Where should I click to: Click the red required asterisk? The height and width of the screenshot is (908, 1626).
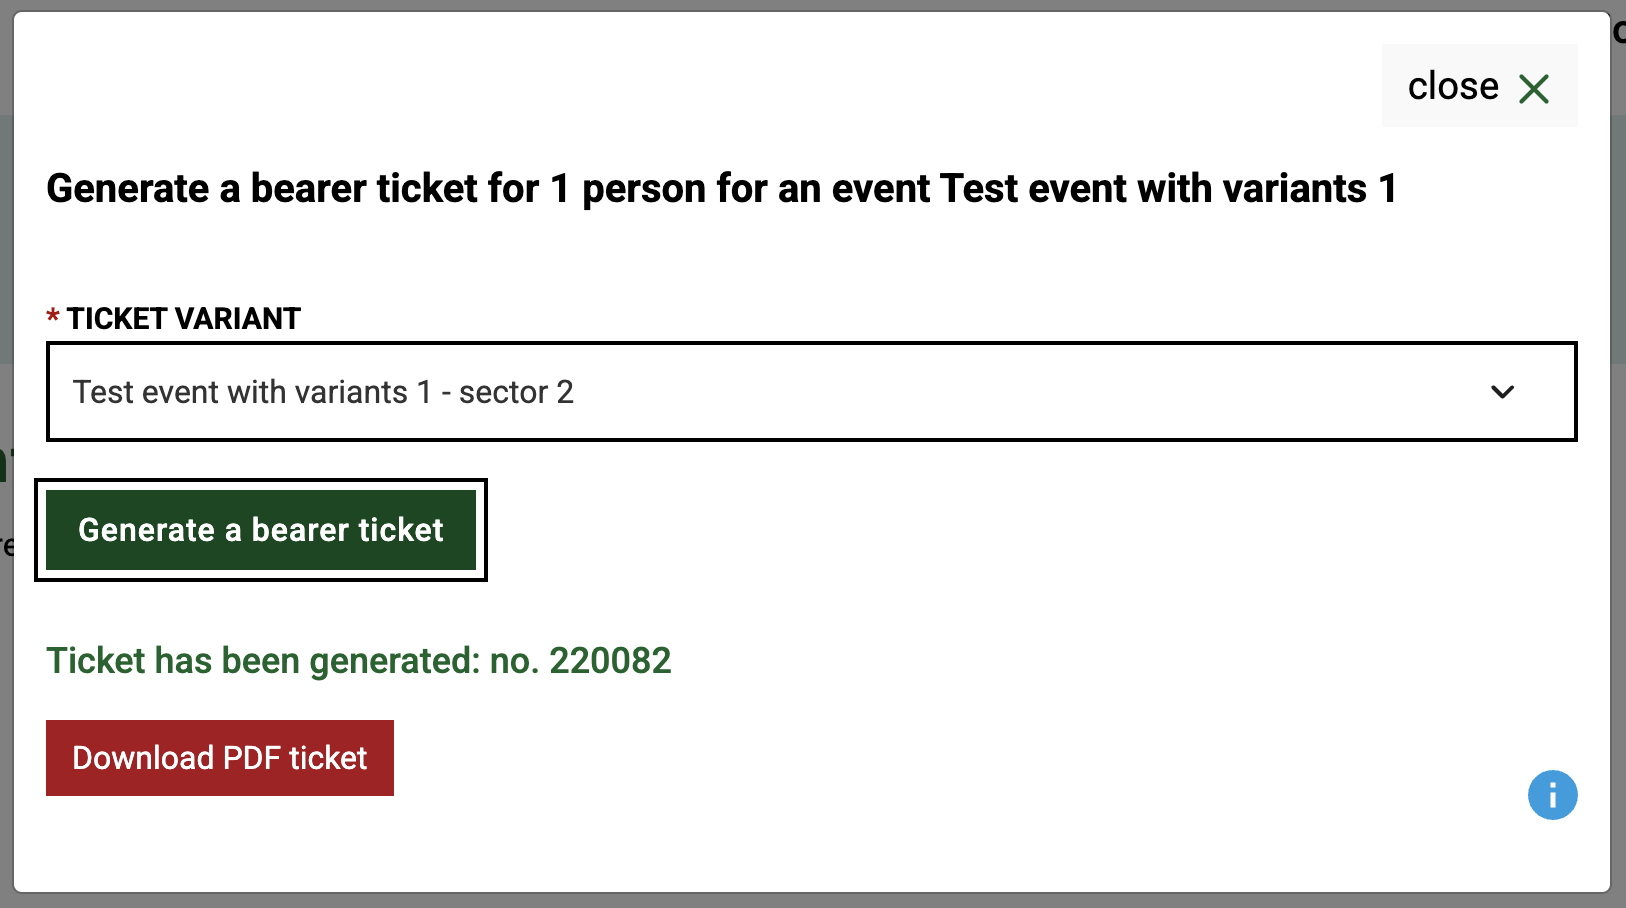53,318
